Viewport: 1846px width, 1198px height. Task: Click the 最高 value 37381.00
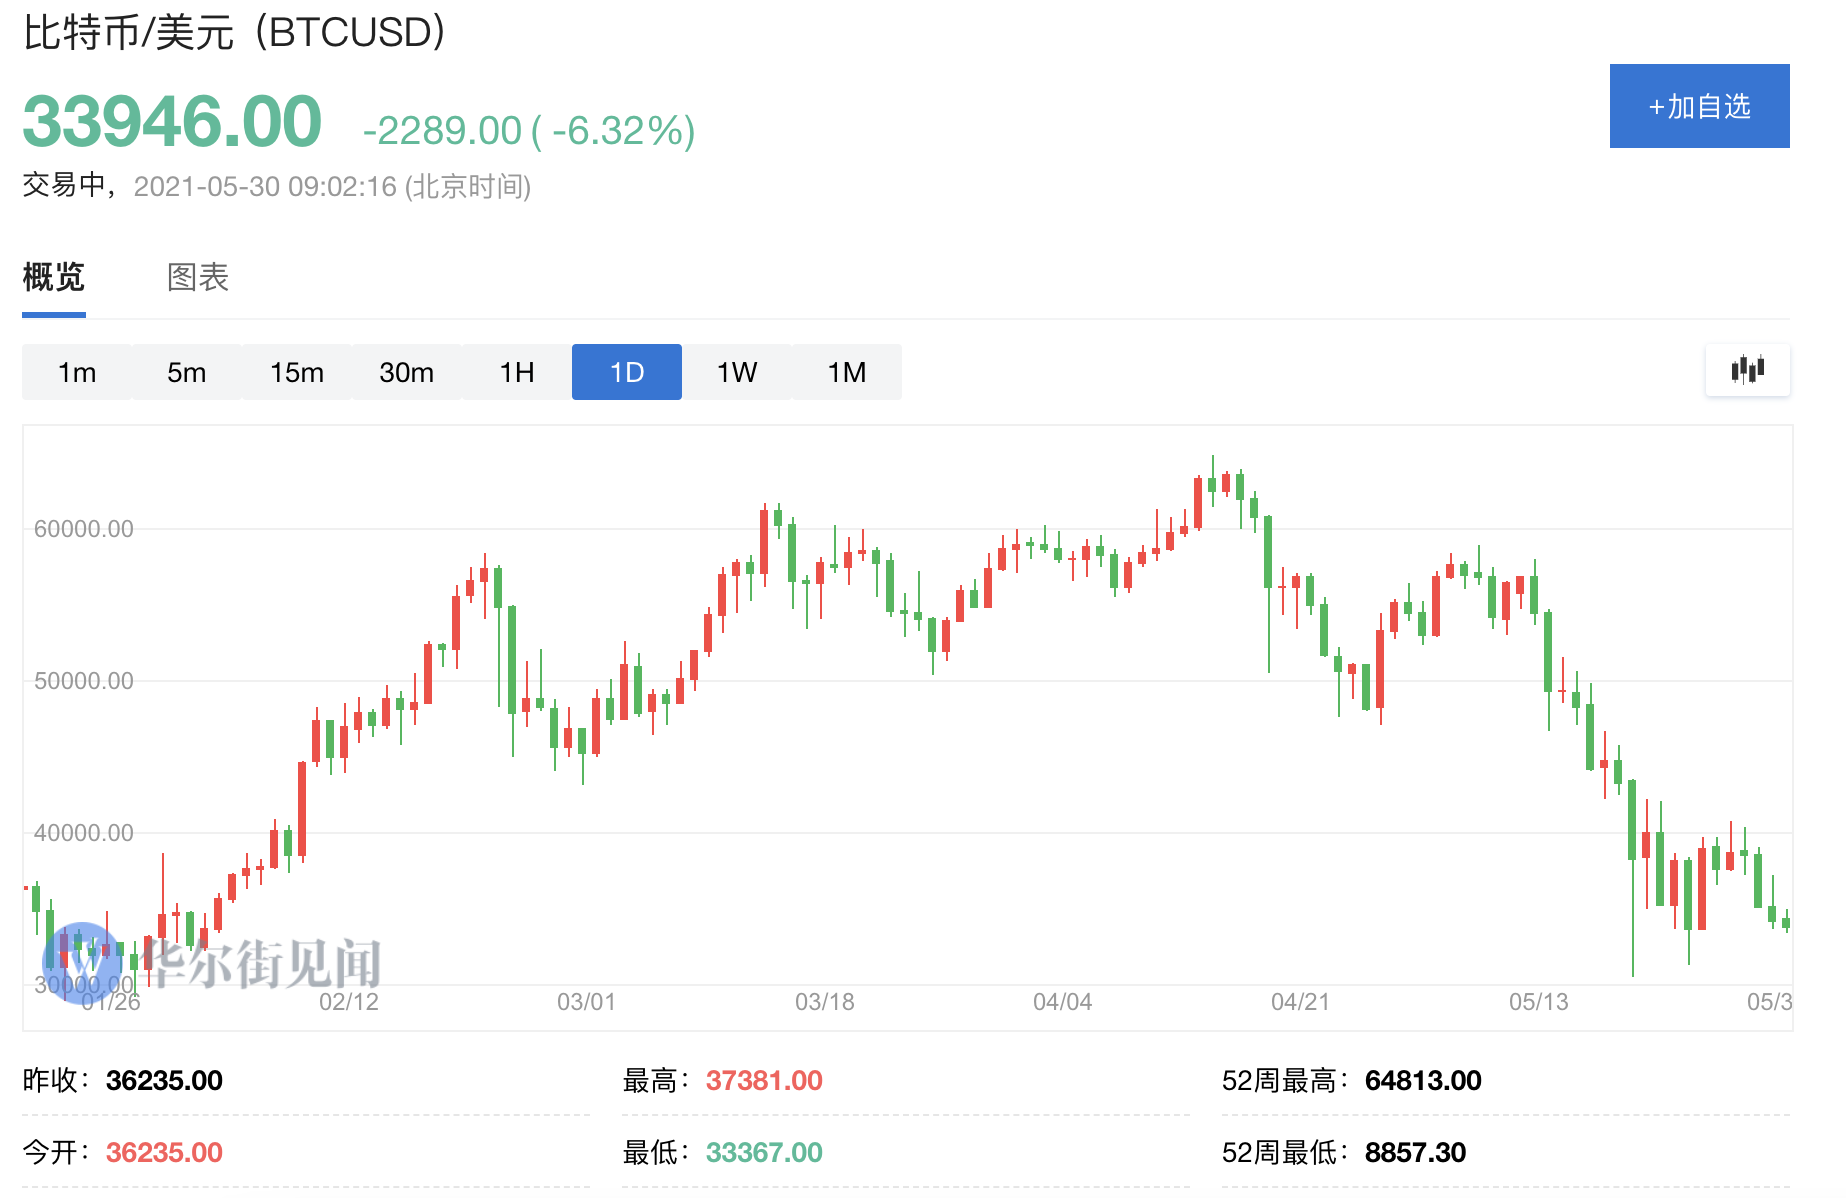click(x=764, y=1080)
